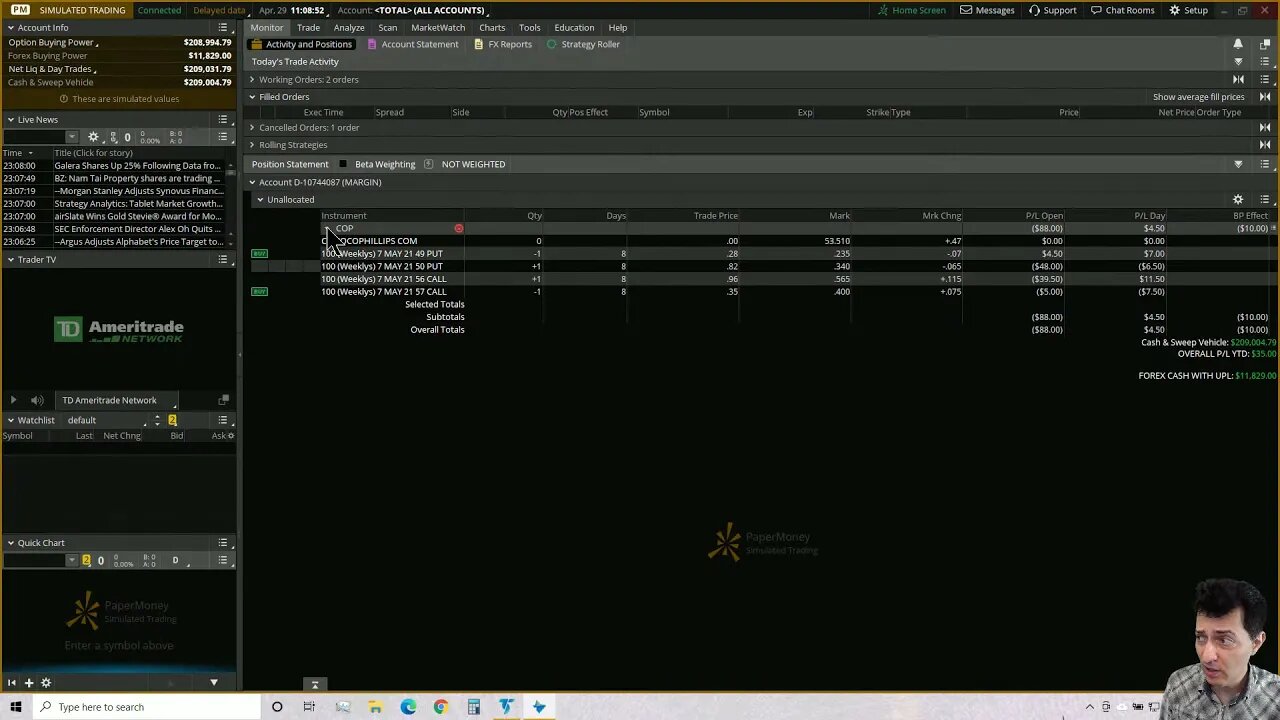Open File Explorer from taskbar
Image resolution: width=1280 pixels, height=720 pixels.
click(x=375, y=707)
